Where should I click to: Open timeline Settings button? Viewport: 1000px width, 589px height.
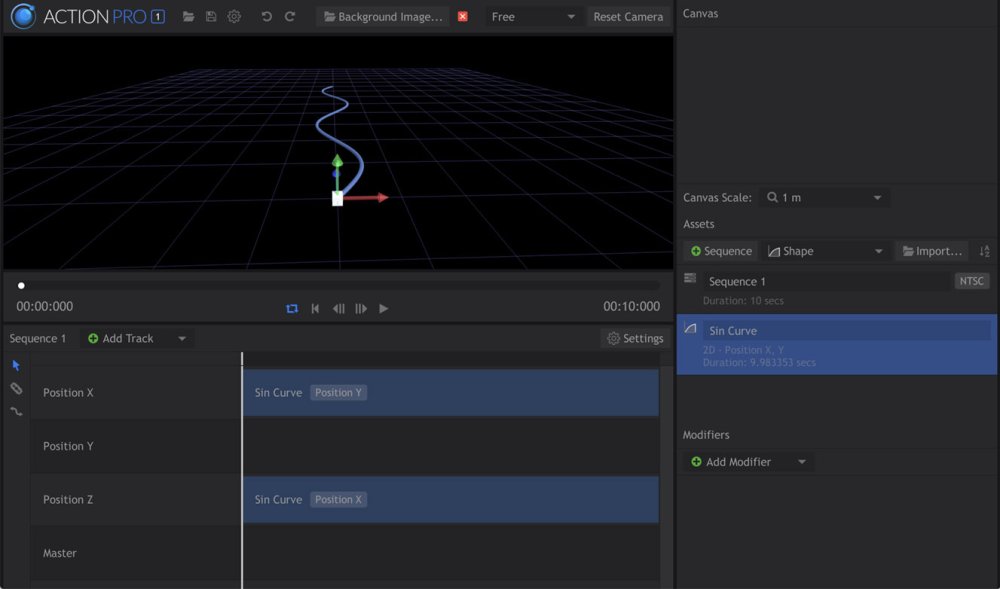pos(635,338)
